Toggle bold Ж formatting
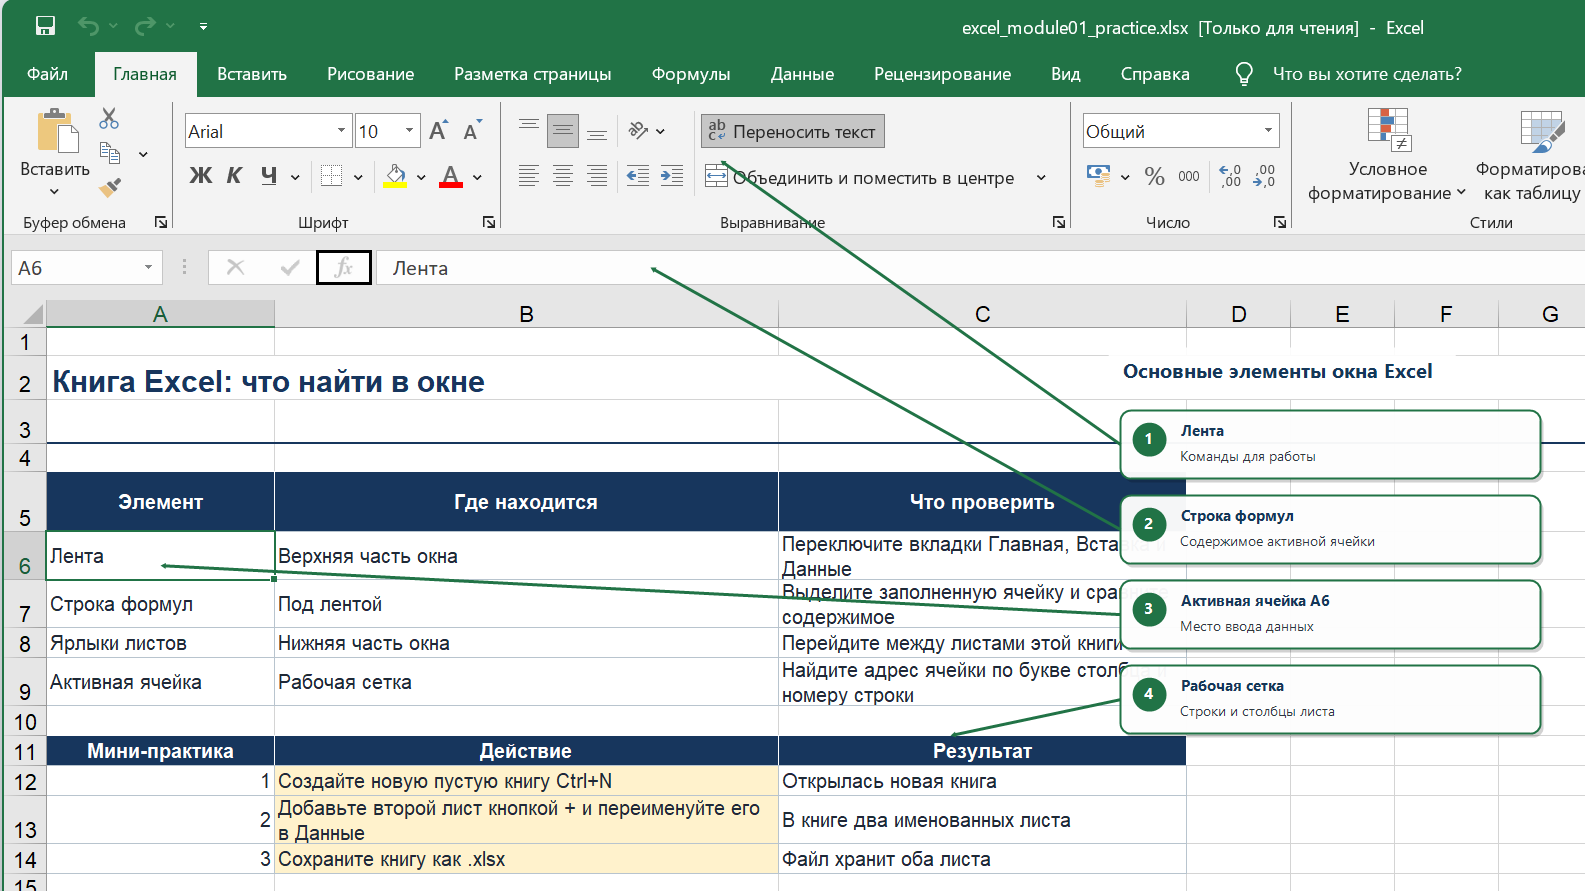 (x=201, y=176)
